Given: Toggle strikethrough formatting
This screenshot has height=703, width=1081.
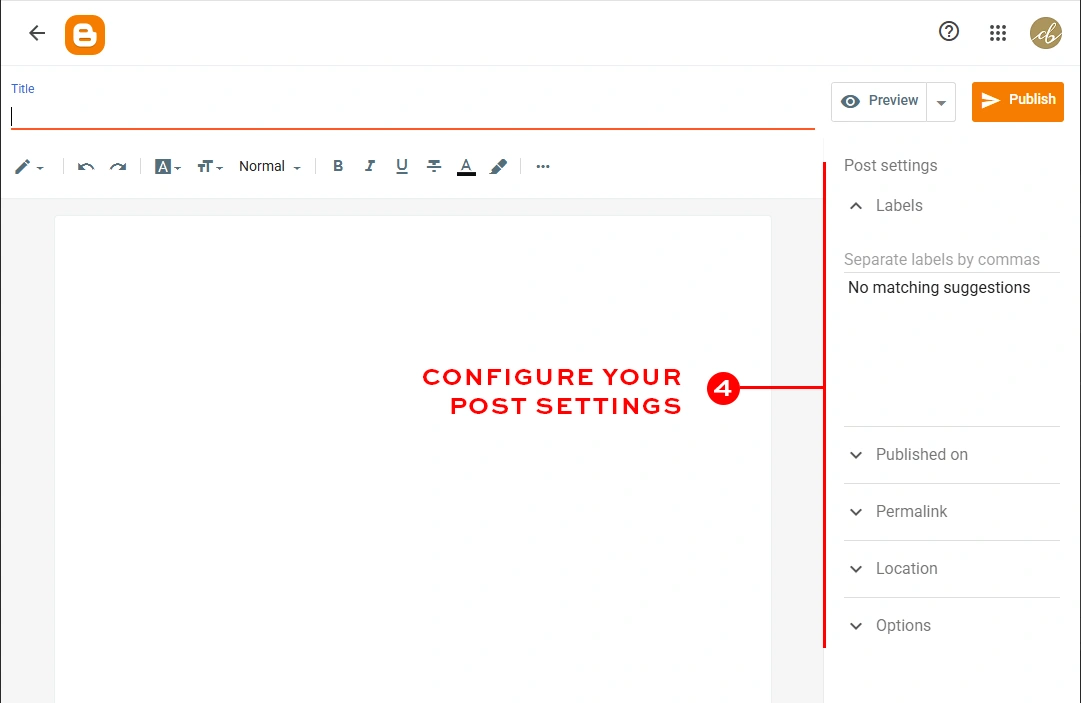Looking at the screenshot, I should coord(434,166).
